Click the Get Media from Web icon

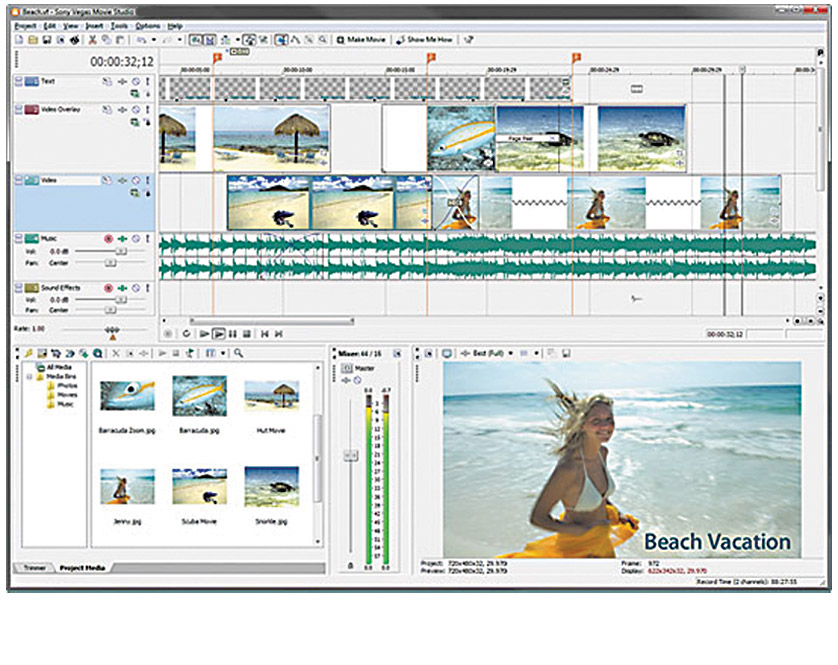[98, 353]
